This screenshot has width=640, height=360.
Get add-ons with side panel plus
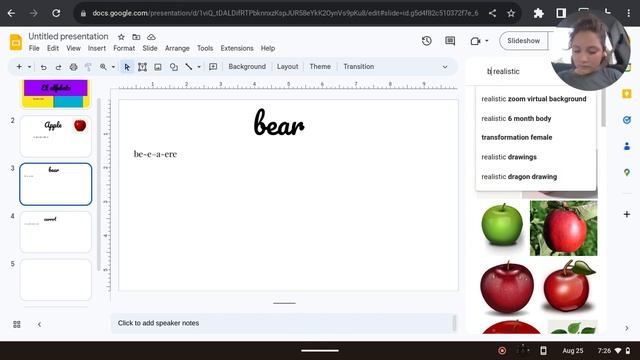coord(627,214)
